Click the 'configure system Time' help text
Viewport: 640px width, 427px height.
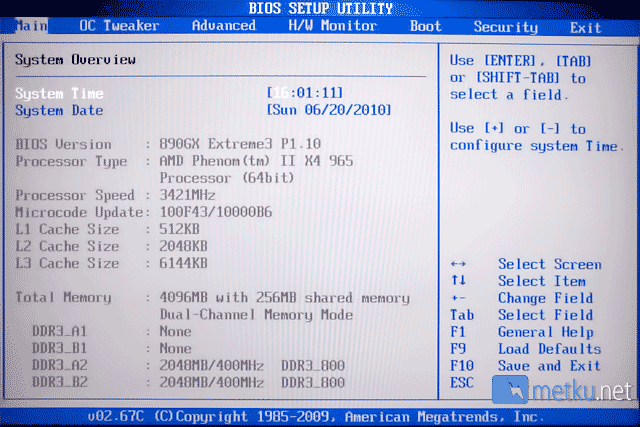tap(537, 146)
